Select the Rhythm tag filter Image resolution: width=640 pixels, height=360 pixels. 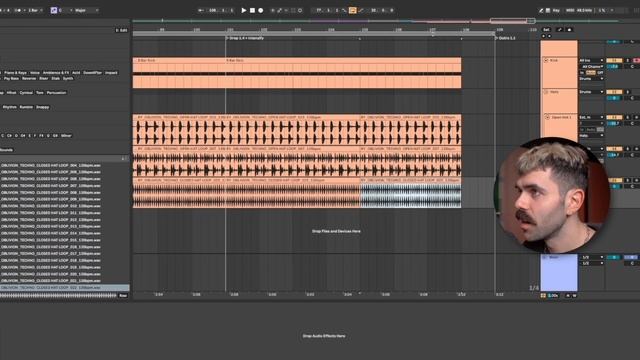point(9,107)
